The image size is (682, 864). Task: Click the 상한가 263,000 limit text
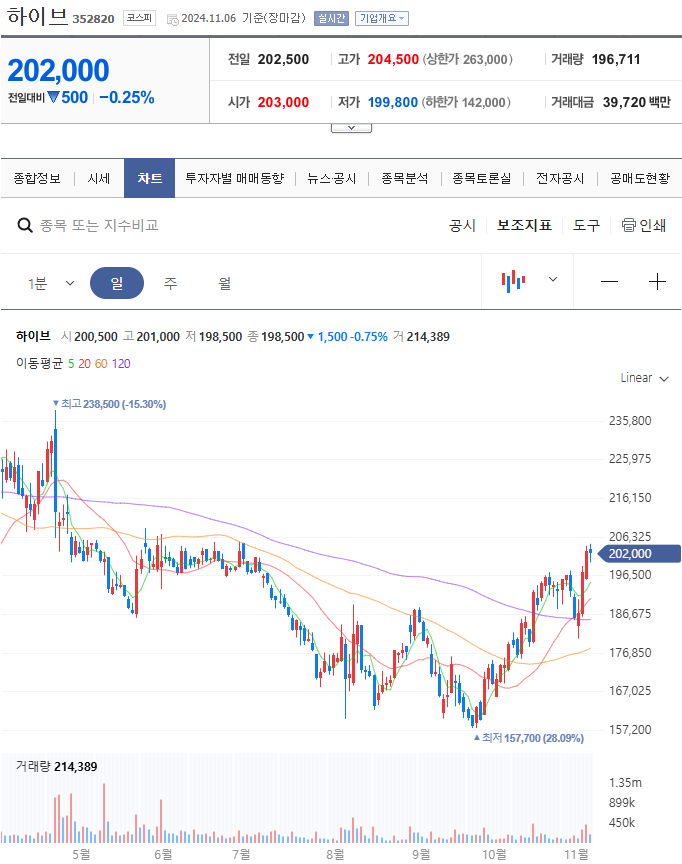click(468, 59)
